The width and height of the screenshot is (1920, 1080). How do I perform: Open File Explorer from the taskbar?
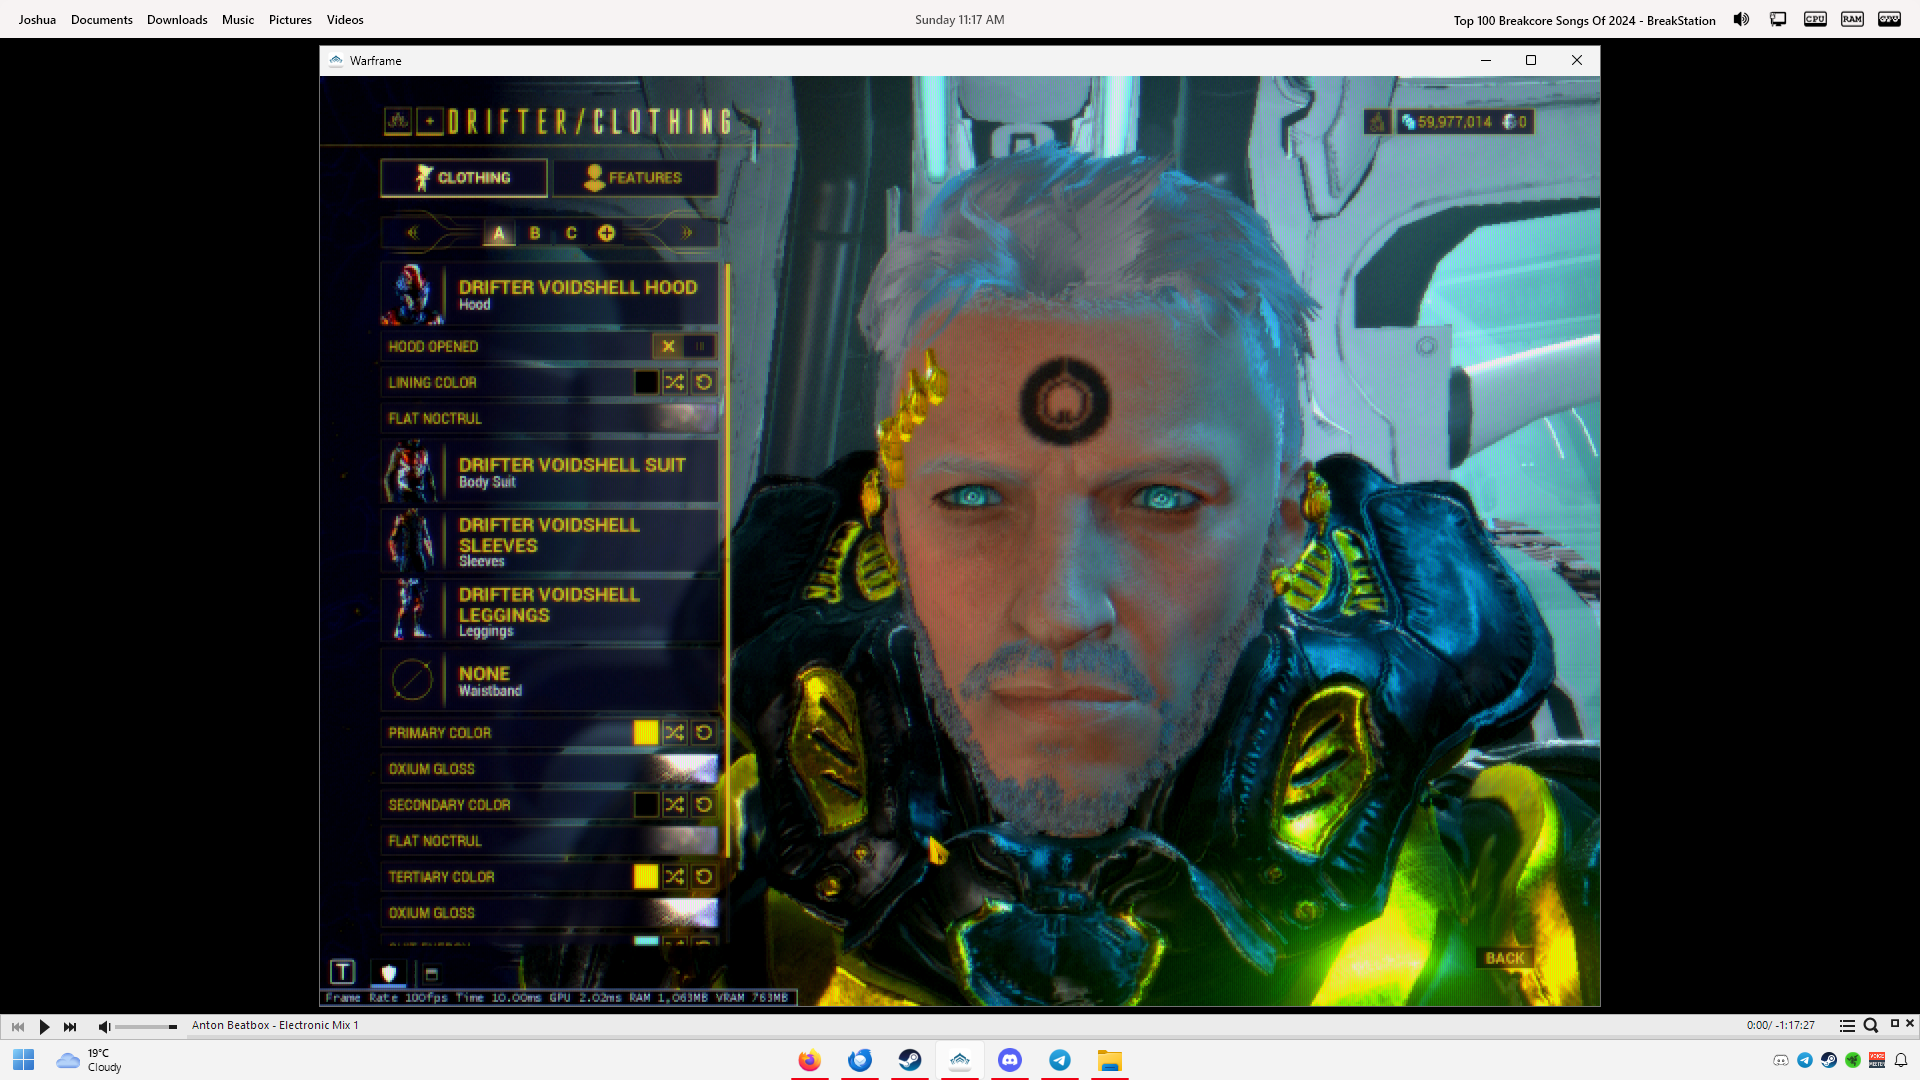[1110, 1060]
